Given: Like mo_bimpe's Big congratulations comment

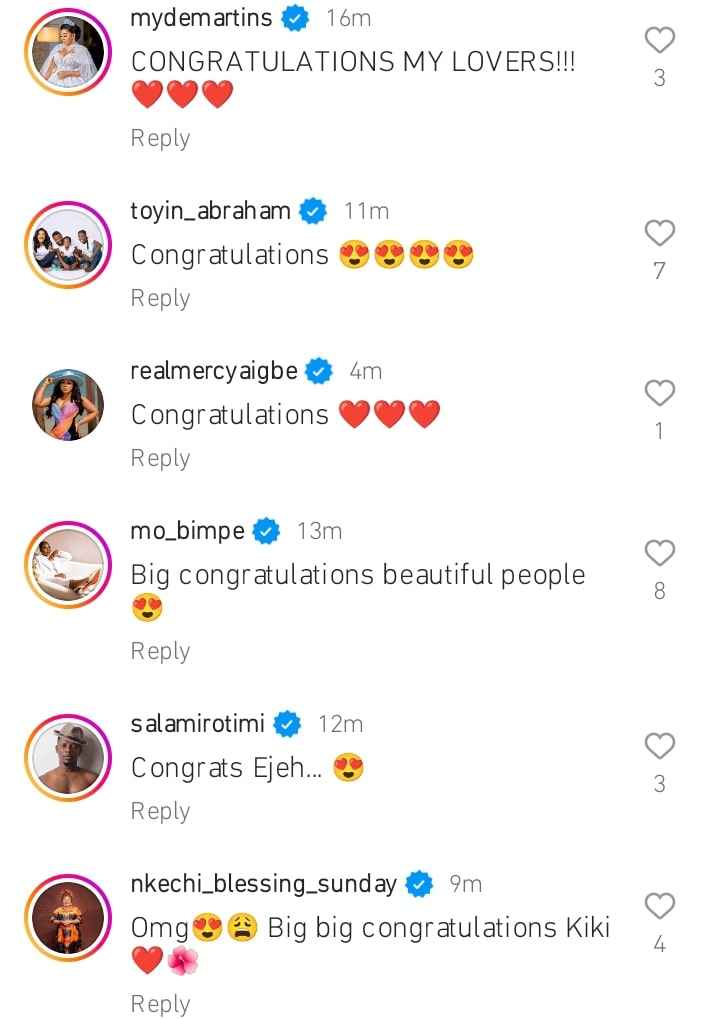Looking at the screenshot, I should pyautogui.click(x=660, y=553).
